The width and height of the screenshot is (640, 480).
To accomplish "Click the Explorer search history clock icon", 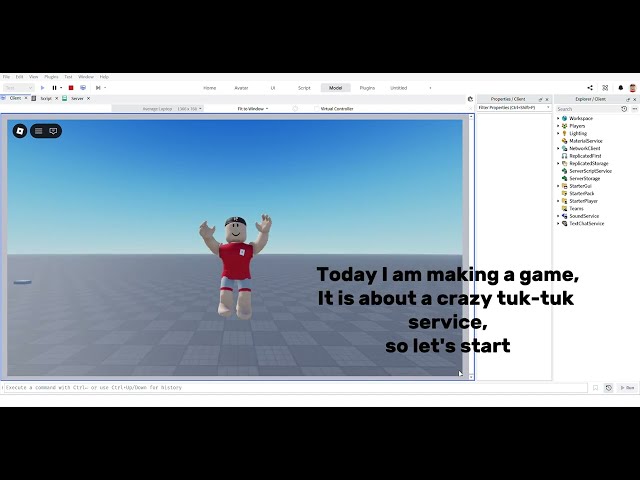I will [624, 109].
